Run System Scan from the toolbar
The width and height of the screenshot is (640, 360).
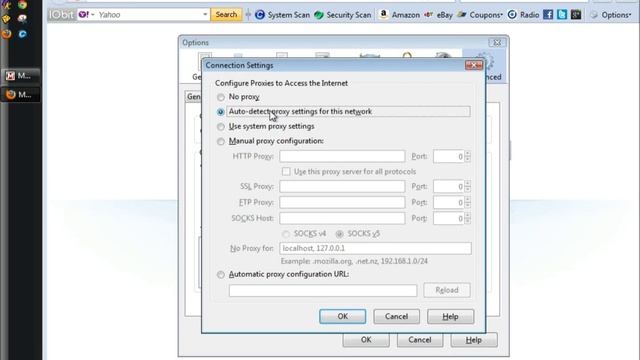click(282, 15)
